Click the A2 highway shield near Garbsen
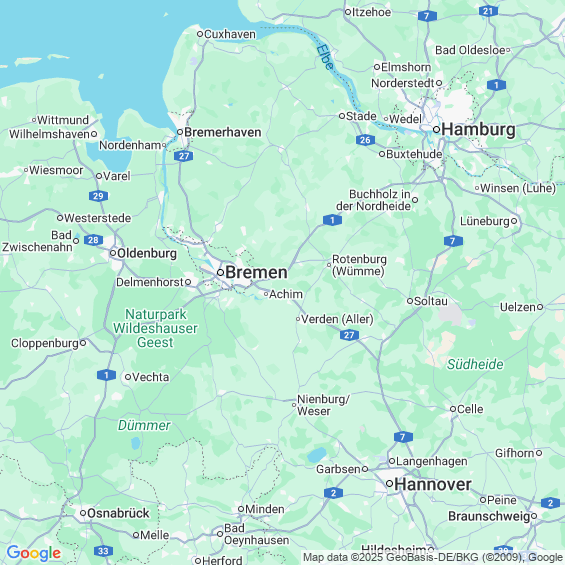This screenshot has height=565, width=565. pyautogui.click(x=333, y=493)
